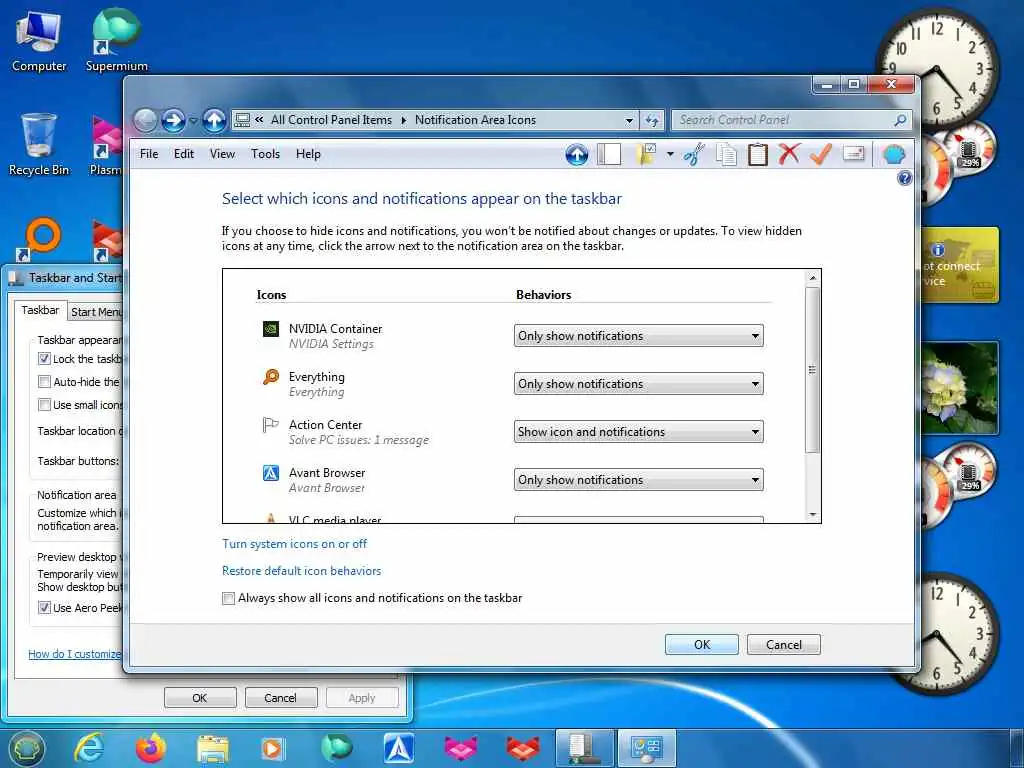Click the Up arrow beside the address bar

click(x=214, y=120)
